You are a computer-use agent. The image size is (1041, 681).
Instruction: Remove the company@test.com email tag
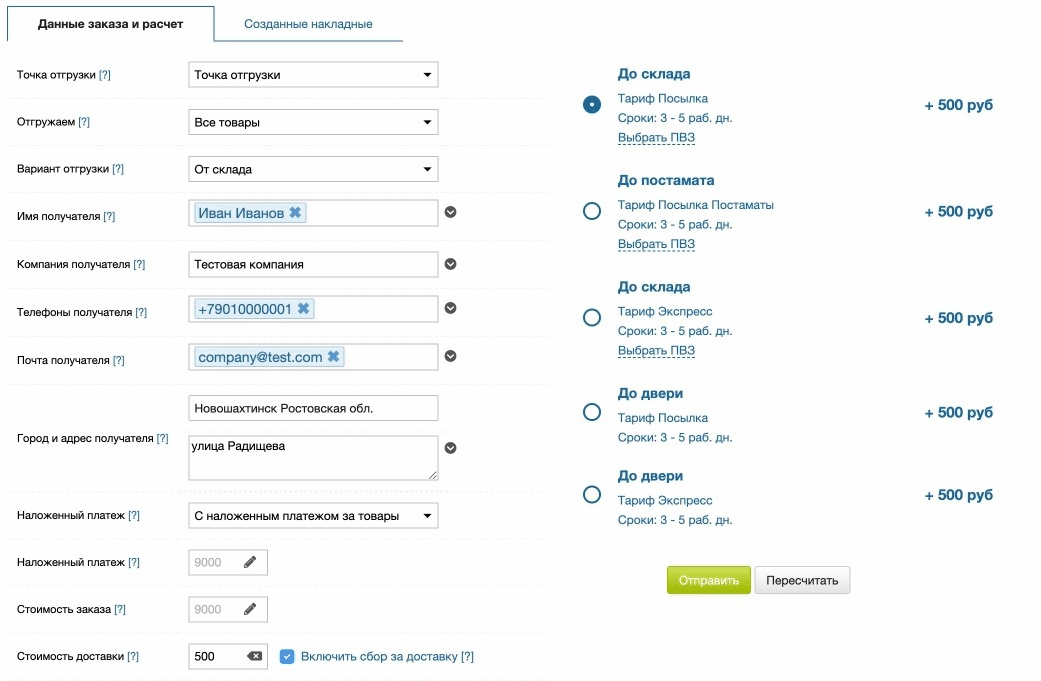click(x=333, y=357)
